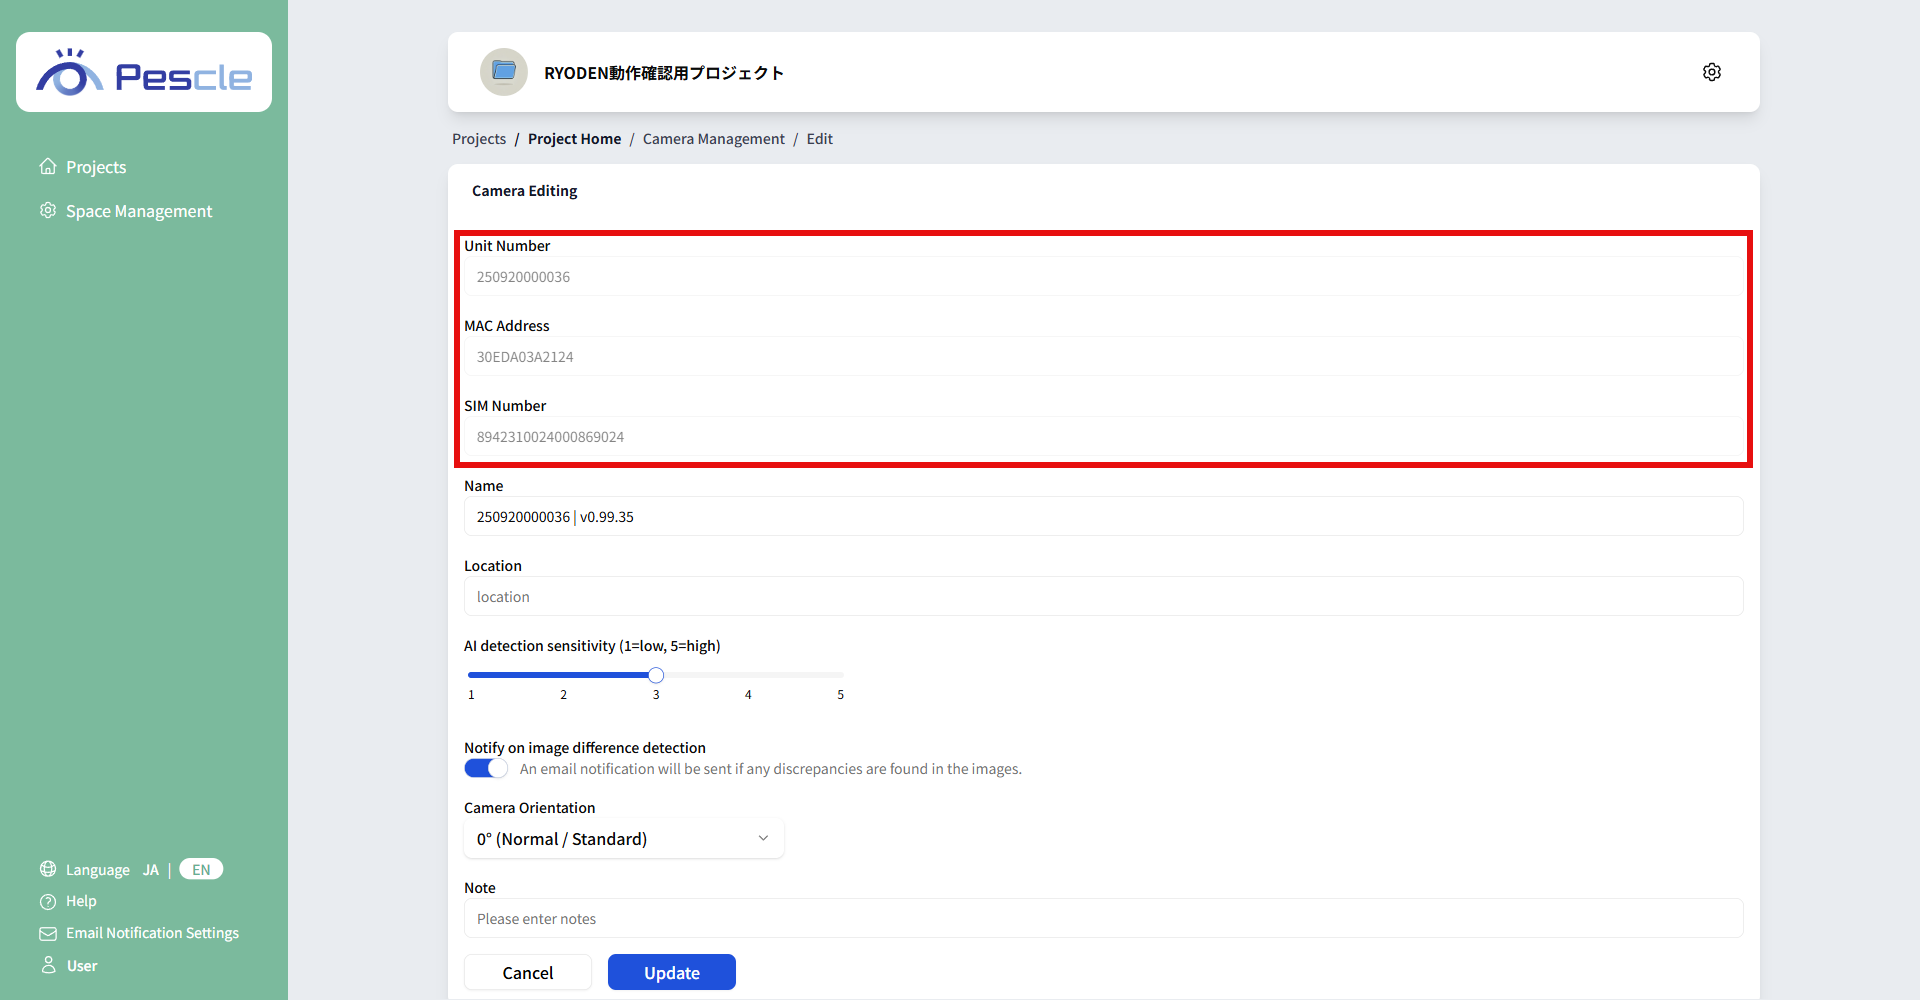The image size is (1920, 1000).
Task: Click the User profile icon
Action: [48, 965]
